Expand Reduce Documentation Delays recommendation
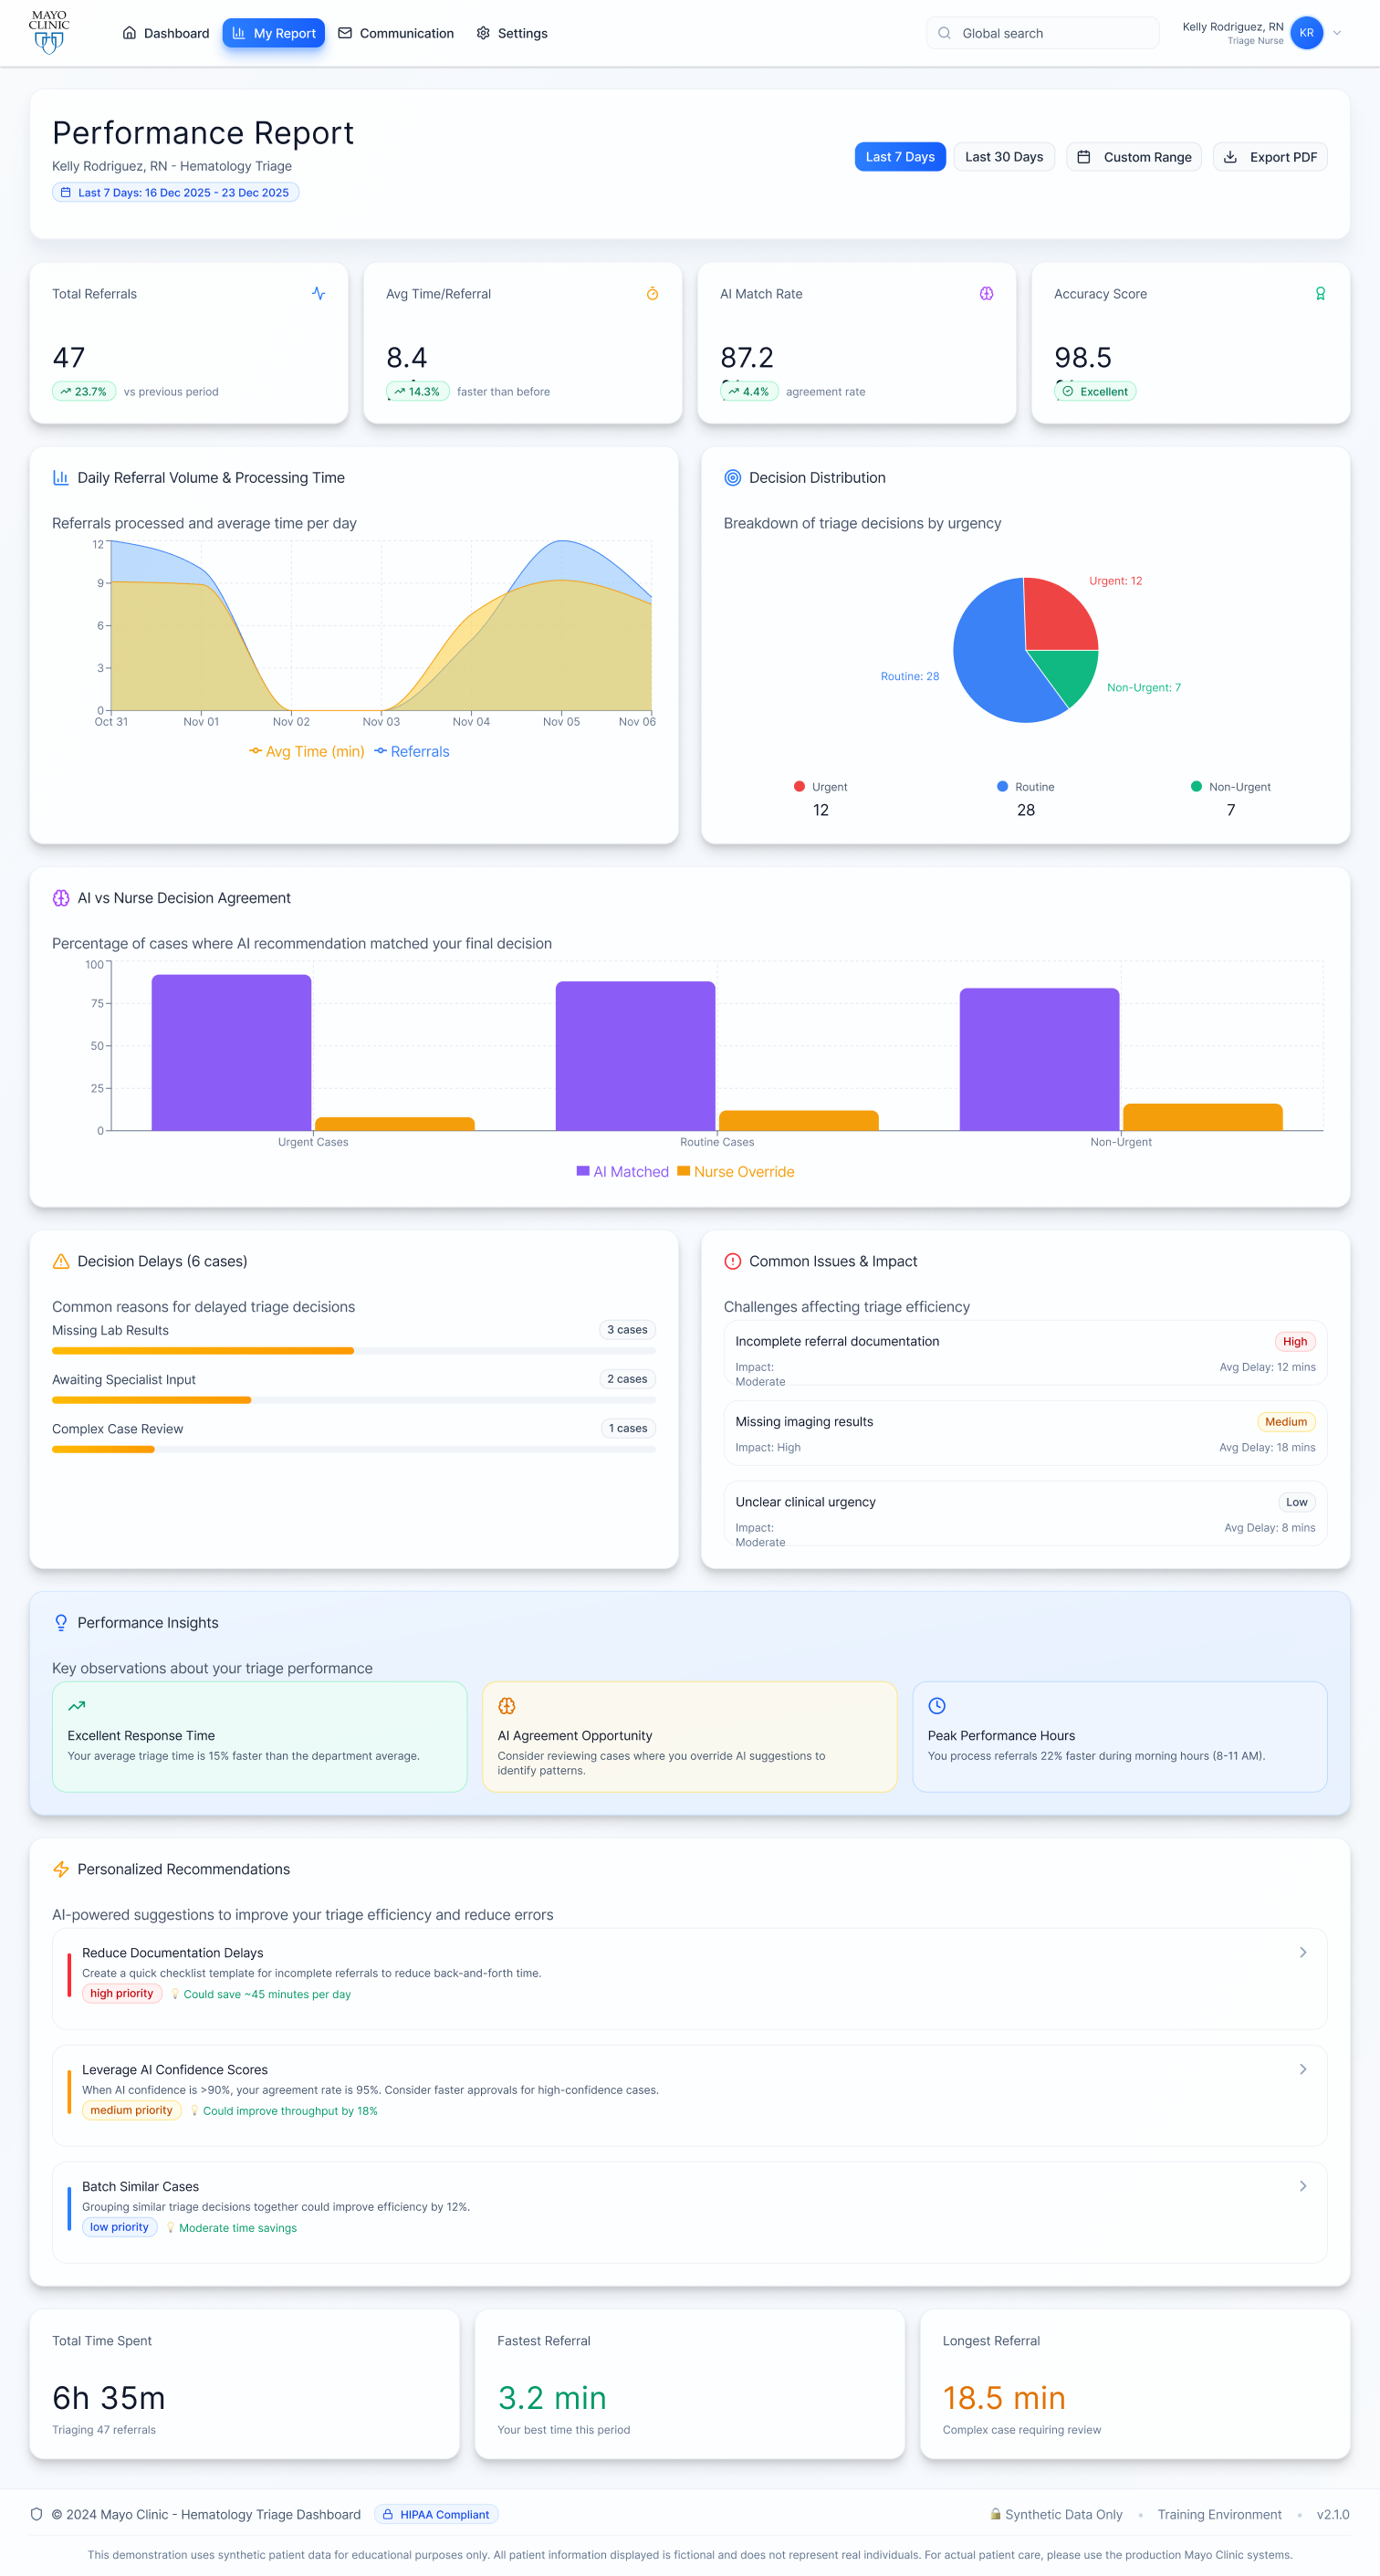Image resolution: width=1380 pixels, height=2576 pixels. tap(1302, 1952)
